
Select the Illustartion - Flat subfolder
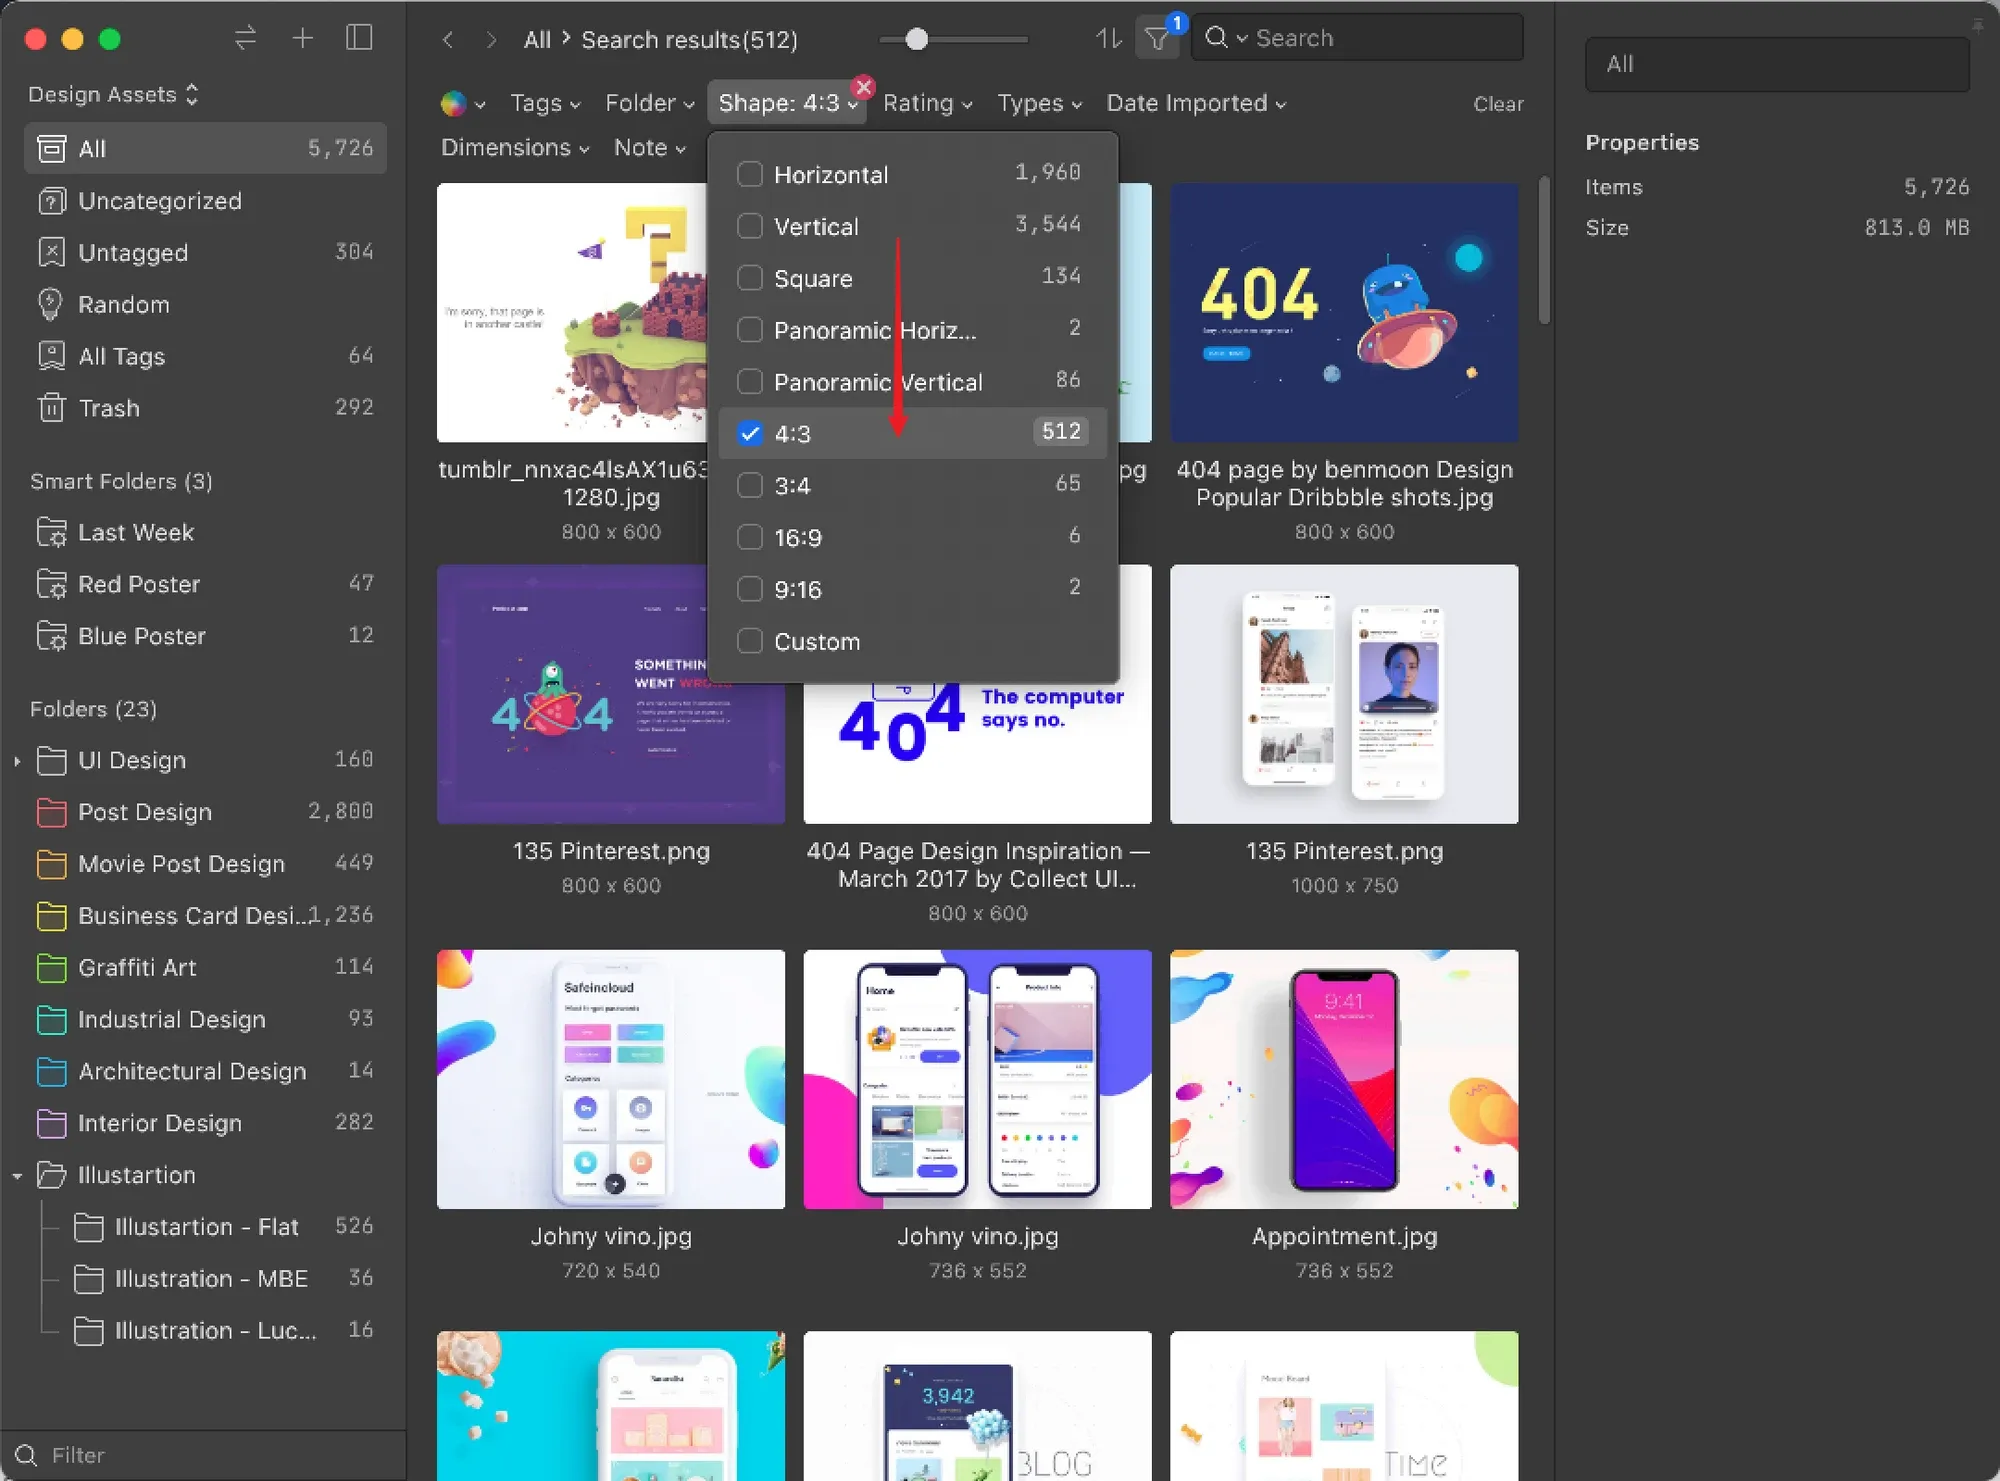point(222,1227)
